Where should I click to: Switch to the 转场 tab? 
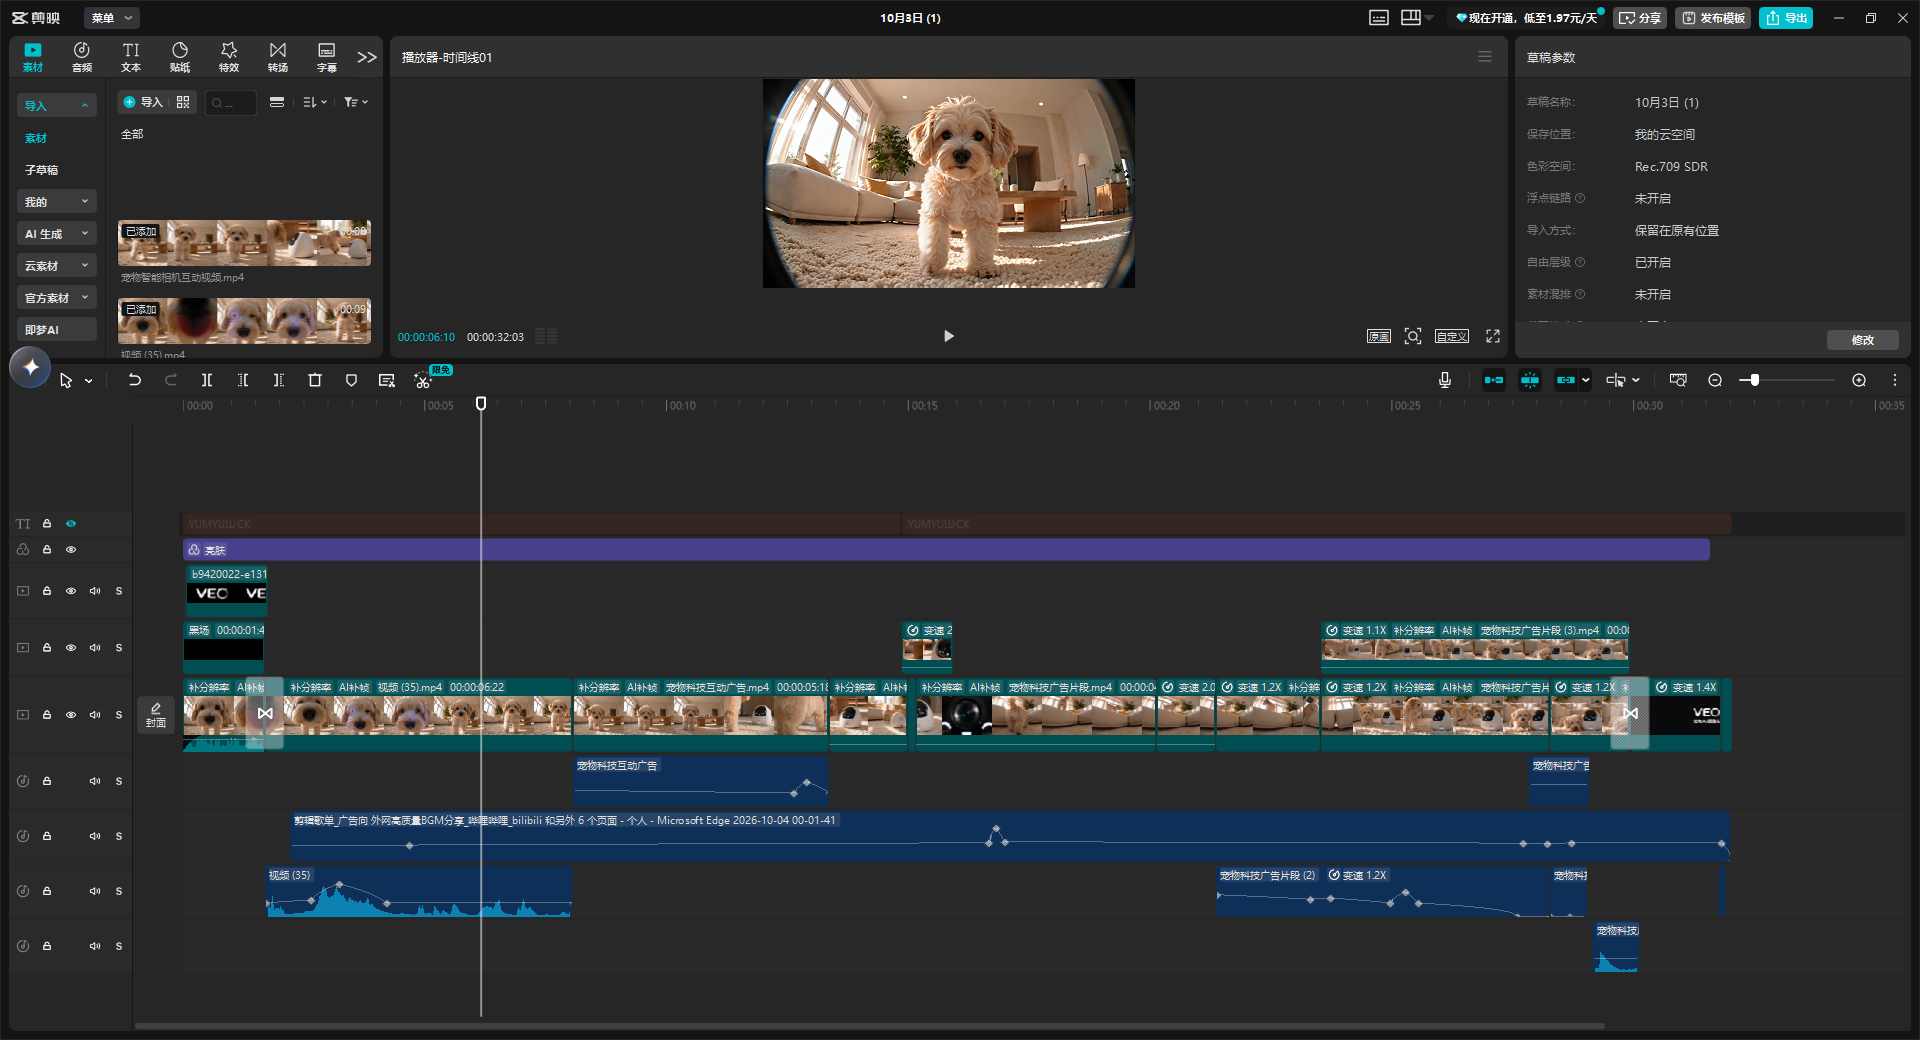[278, 57]
